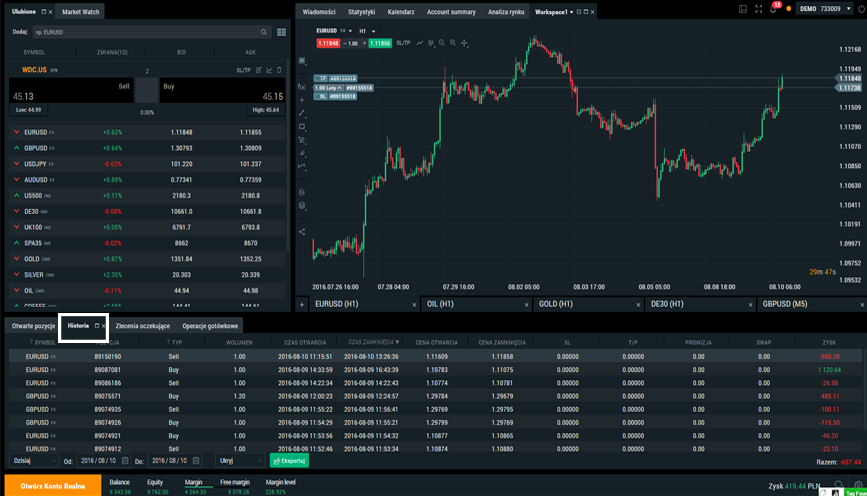Open the chart icon for WDC.US
This screenshot has height=496, width=867.
click(x=269, y=70)
